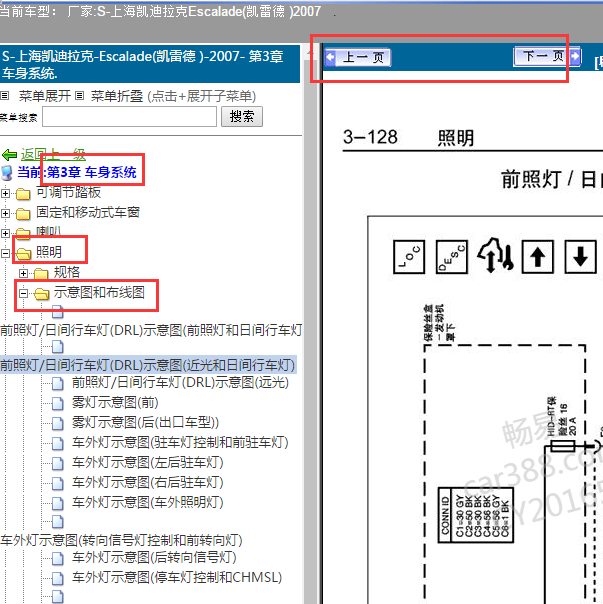Expand the 固定和移动式车窗 folder

pyautogui.click(x=5, y=213)
